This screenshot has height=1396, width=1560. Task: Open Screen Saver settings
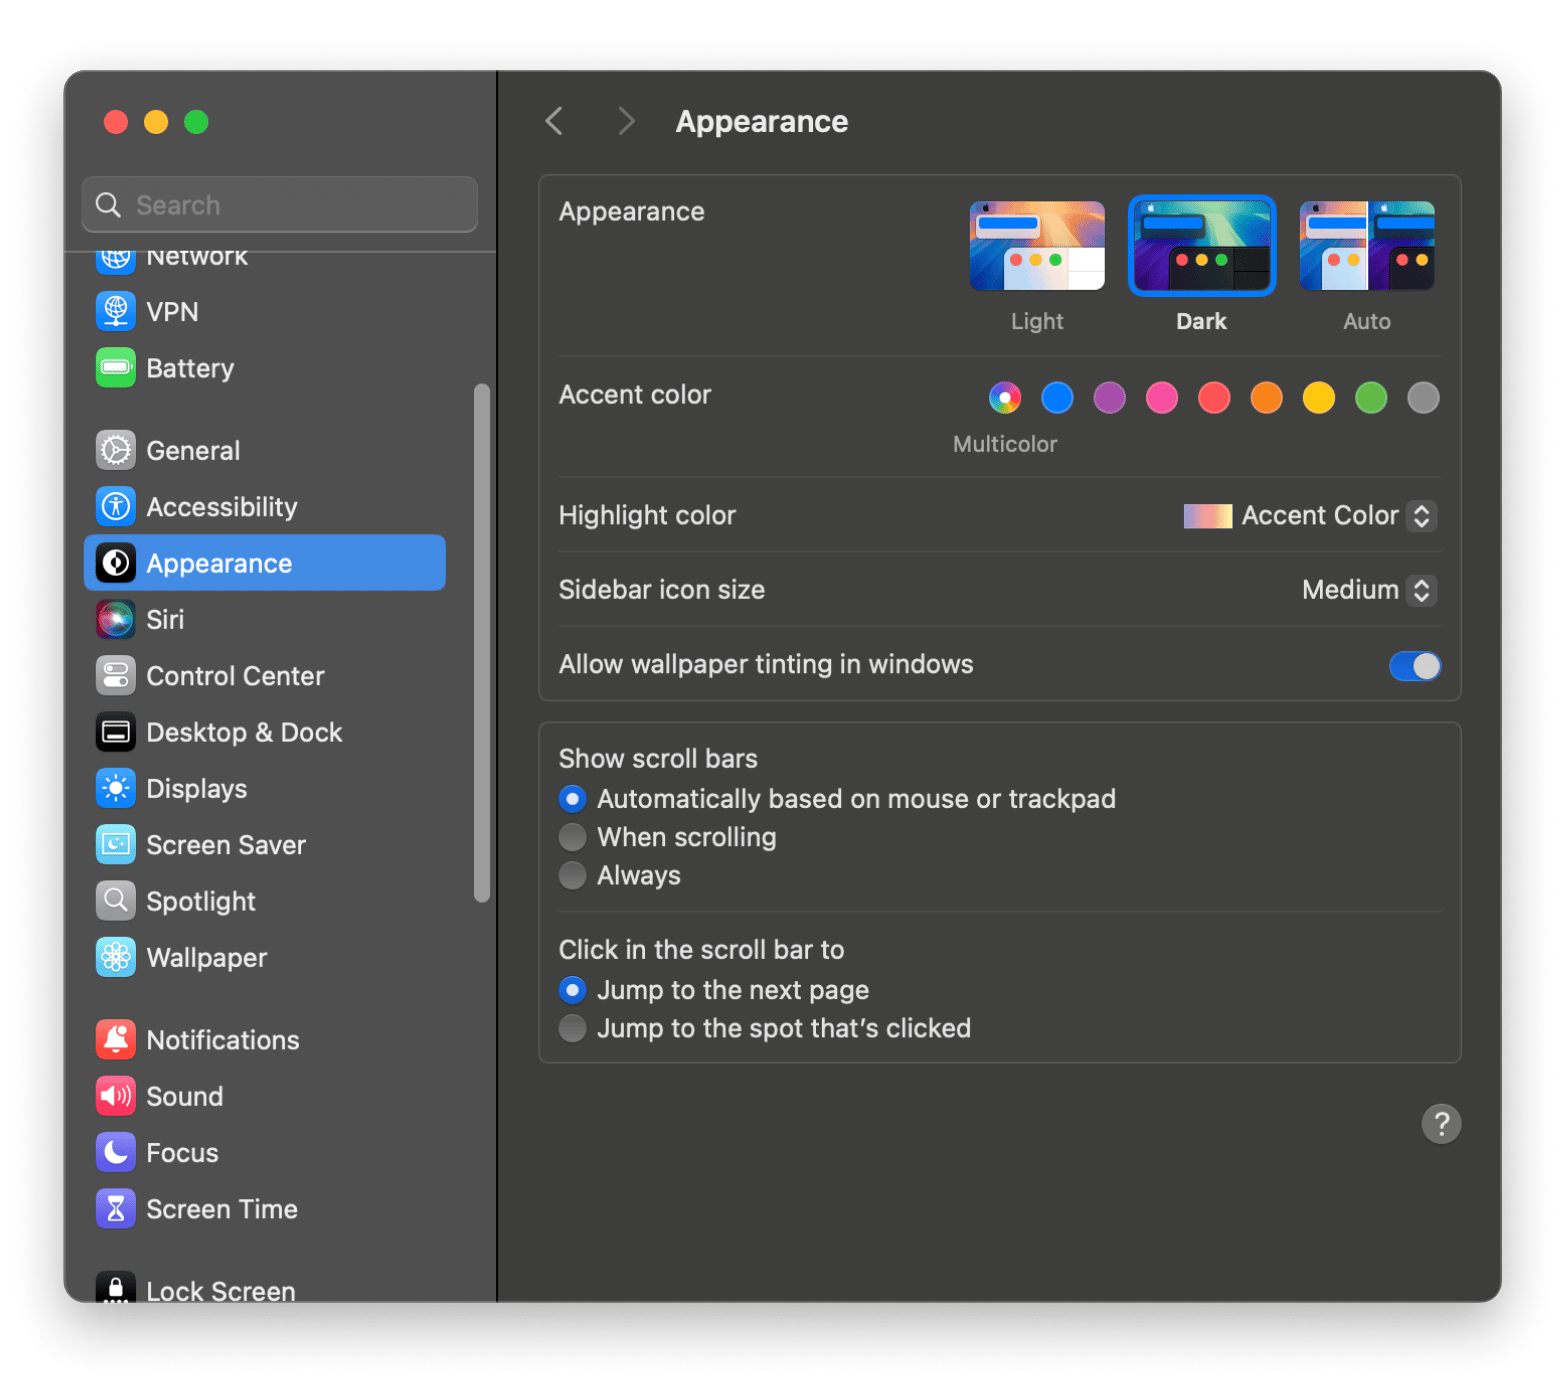click(x=265, y=844)
